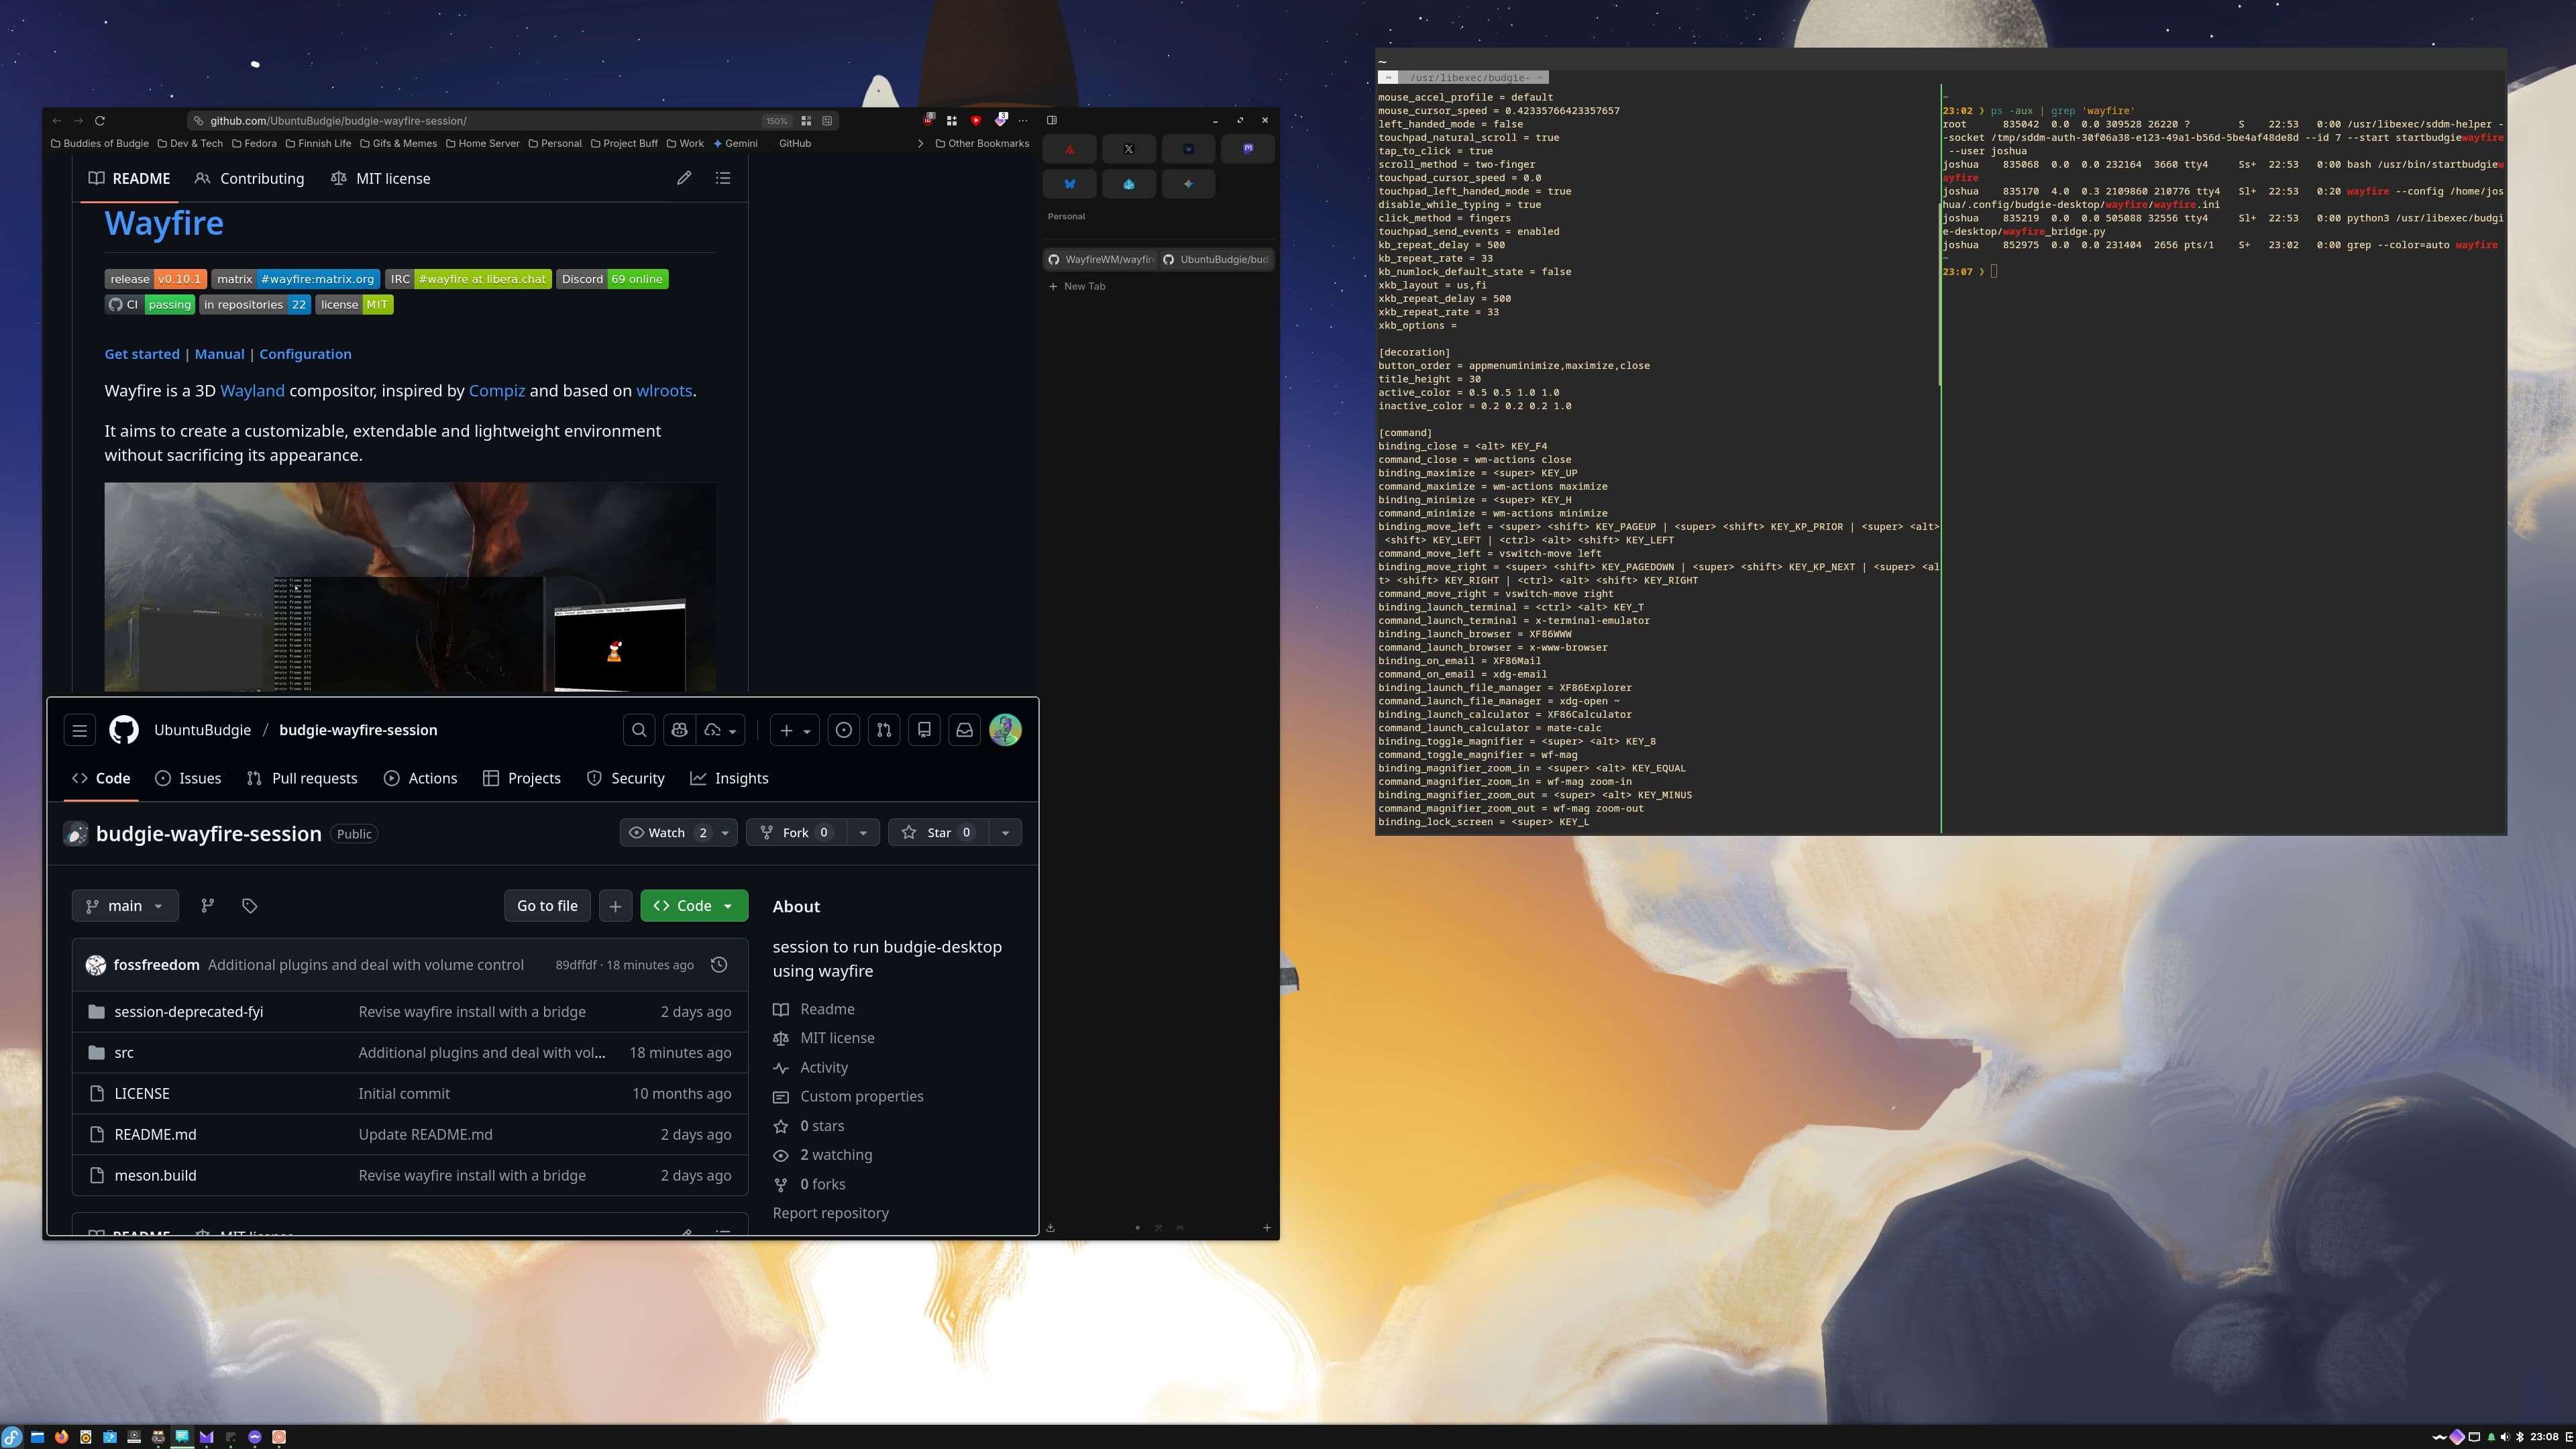The height and width of the screenshot is (1449, 2576).
Task: Click the GitHub Octocat home logo
Action: click(x=124, y=730)
